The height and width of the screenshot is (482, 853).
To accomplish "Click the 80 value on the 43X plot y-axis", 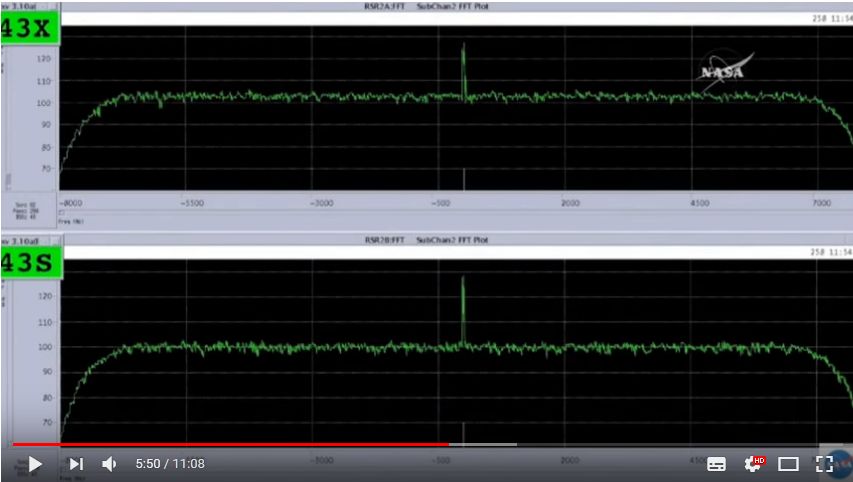I will [x=46, y=147].
